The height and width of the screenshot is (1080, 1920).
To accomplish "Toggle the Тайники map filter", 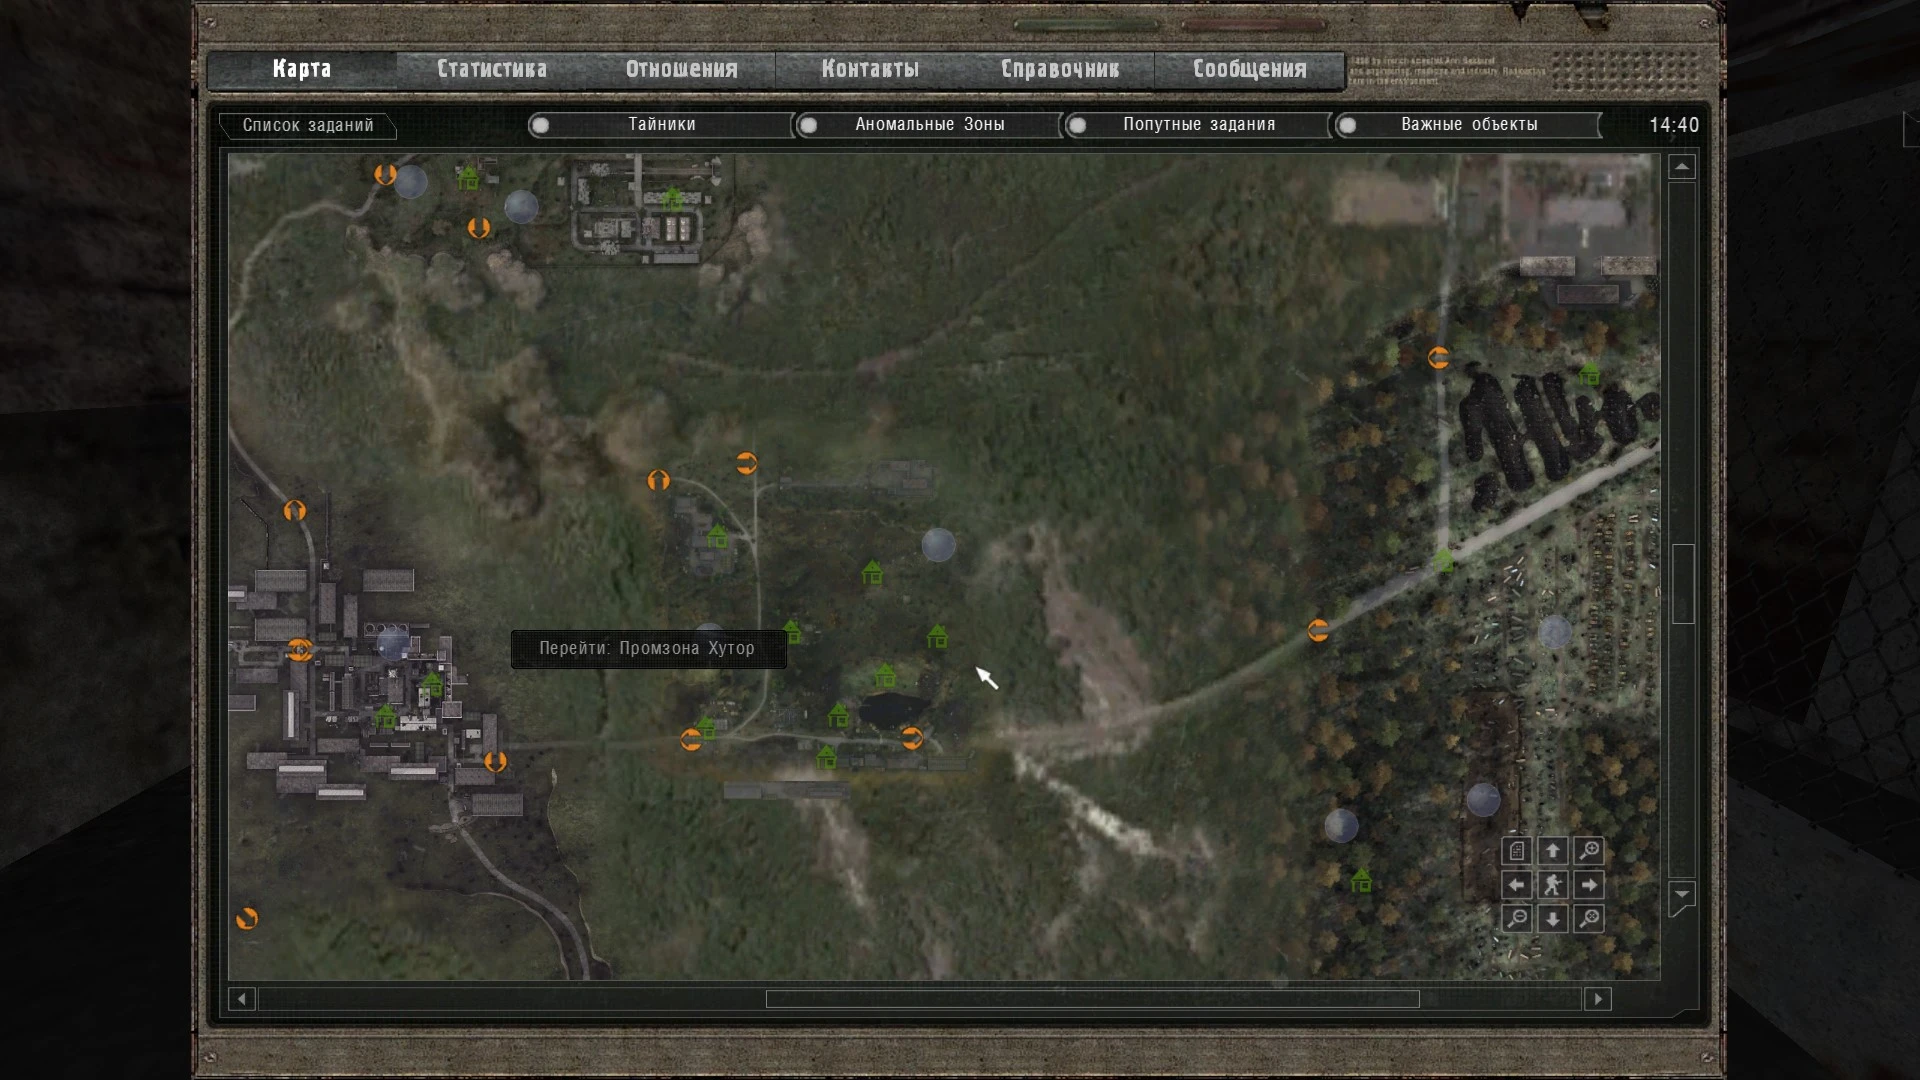I will (661, 125).
